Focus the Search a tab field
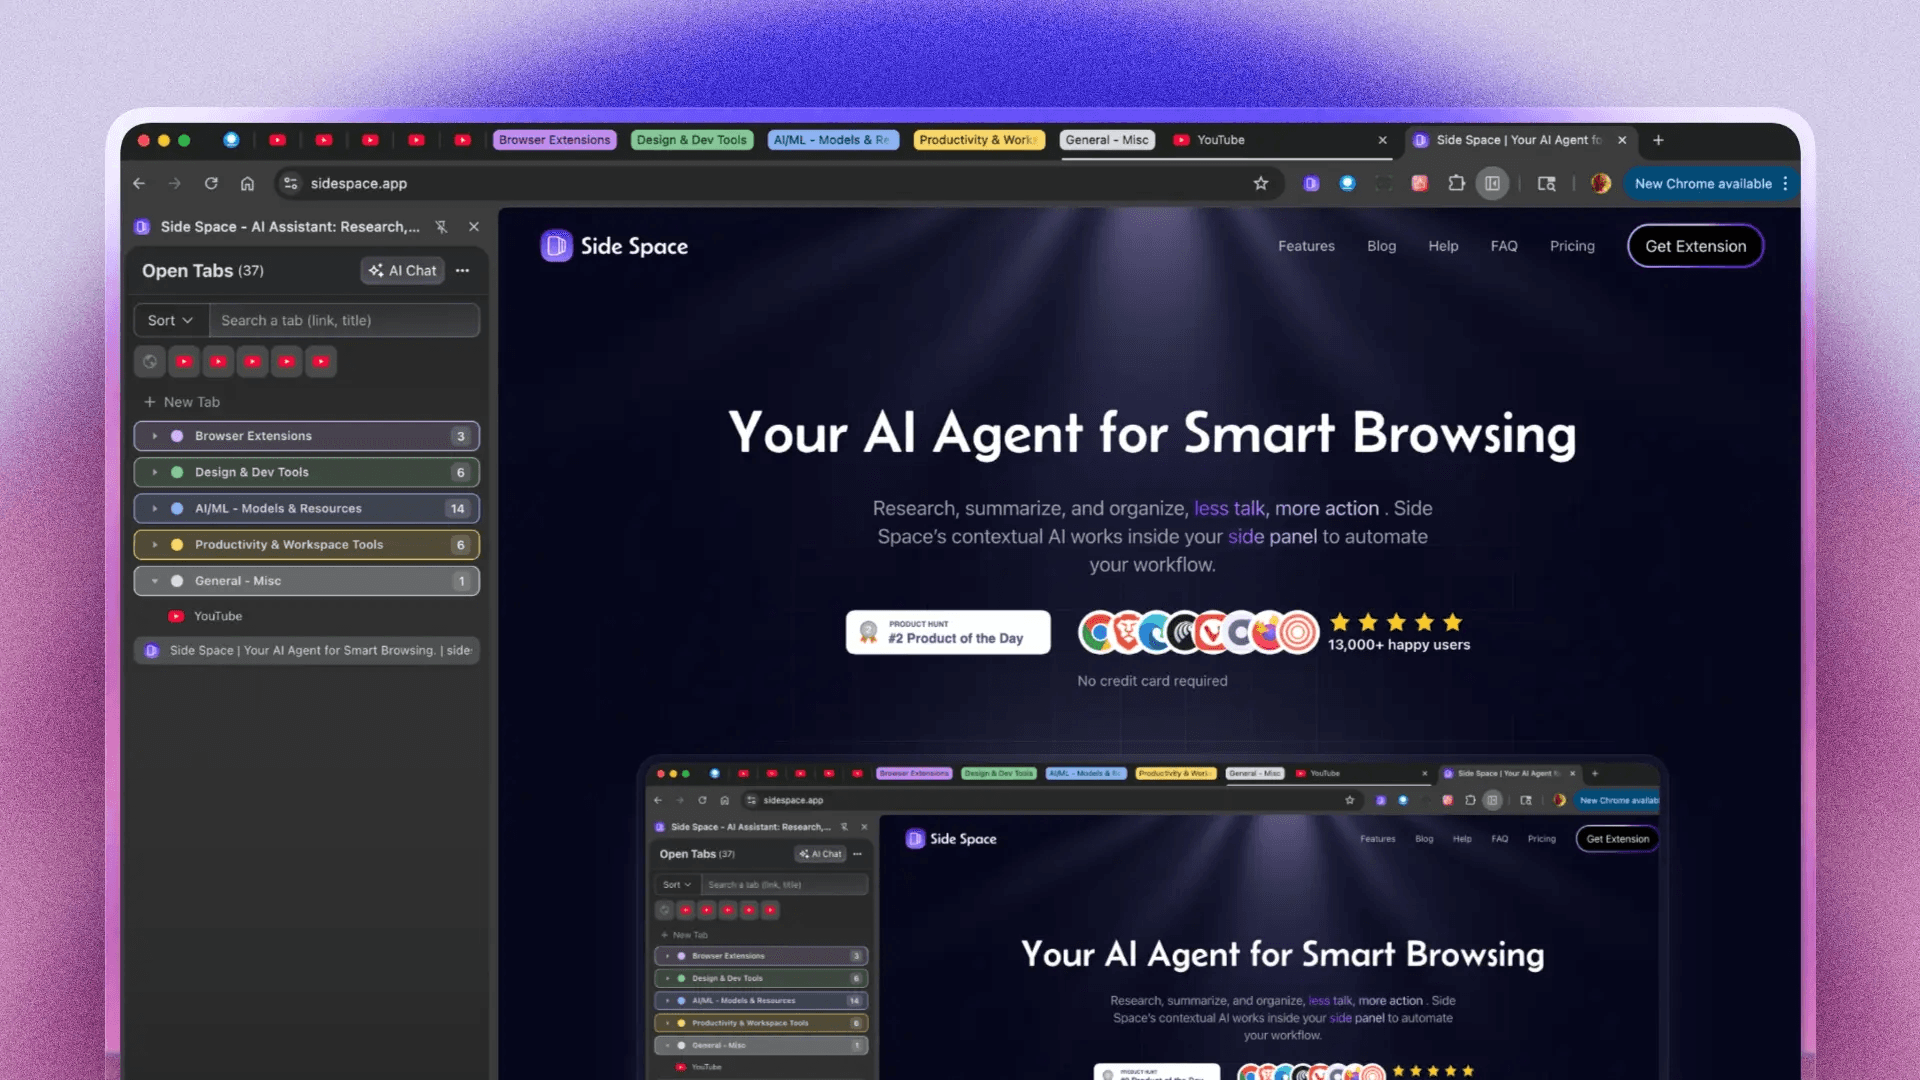Viewport: 1920px width, 1080px height. coord(343,320)
